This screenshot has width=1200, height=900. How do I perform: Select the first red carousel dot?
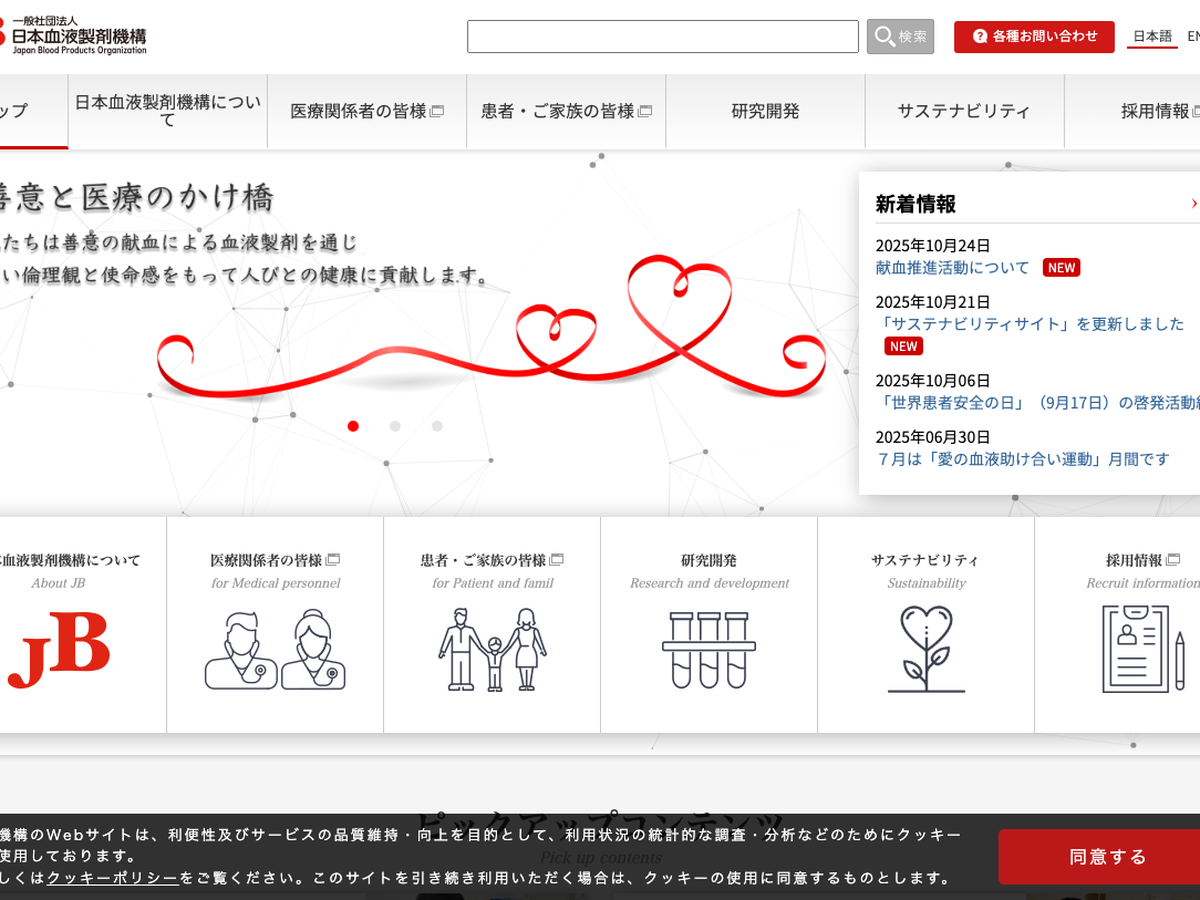point(353,426)
